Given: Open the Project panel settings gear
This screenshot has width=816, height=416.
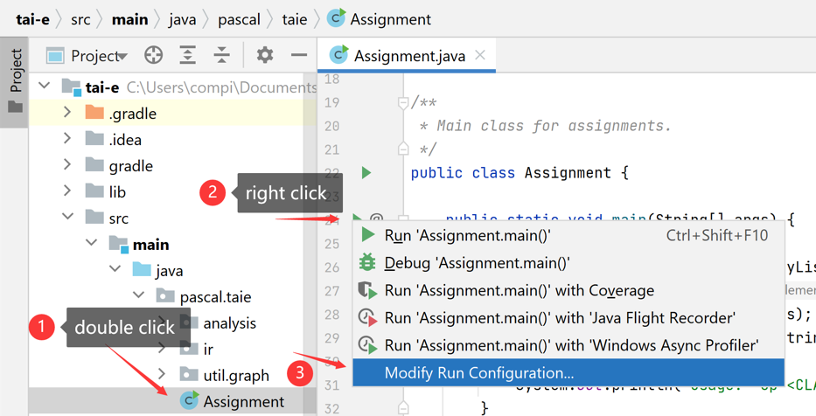Looking at the screenshot, I should (x=265, y=55).
